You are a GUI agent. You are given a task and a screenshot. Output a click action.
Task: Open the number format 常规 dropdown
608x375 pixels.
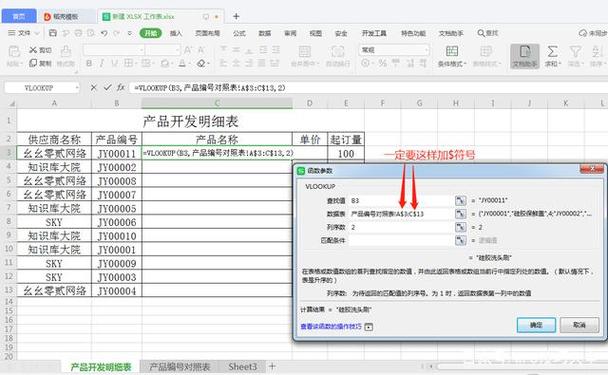click(x=426, y=50)
